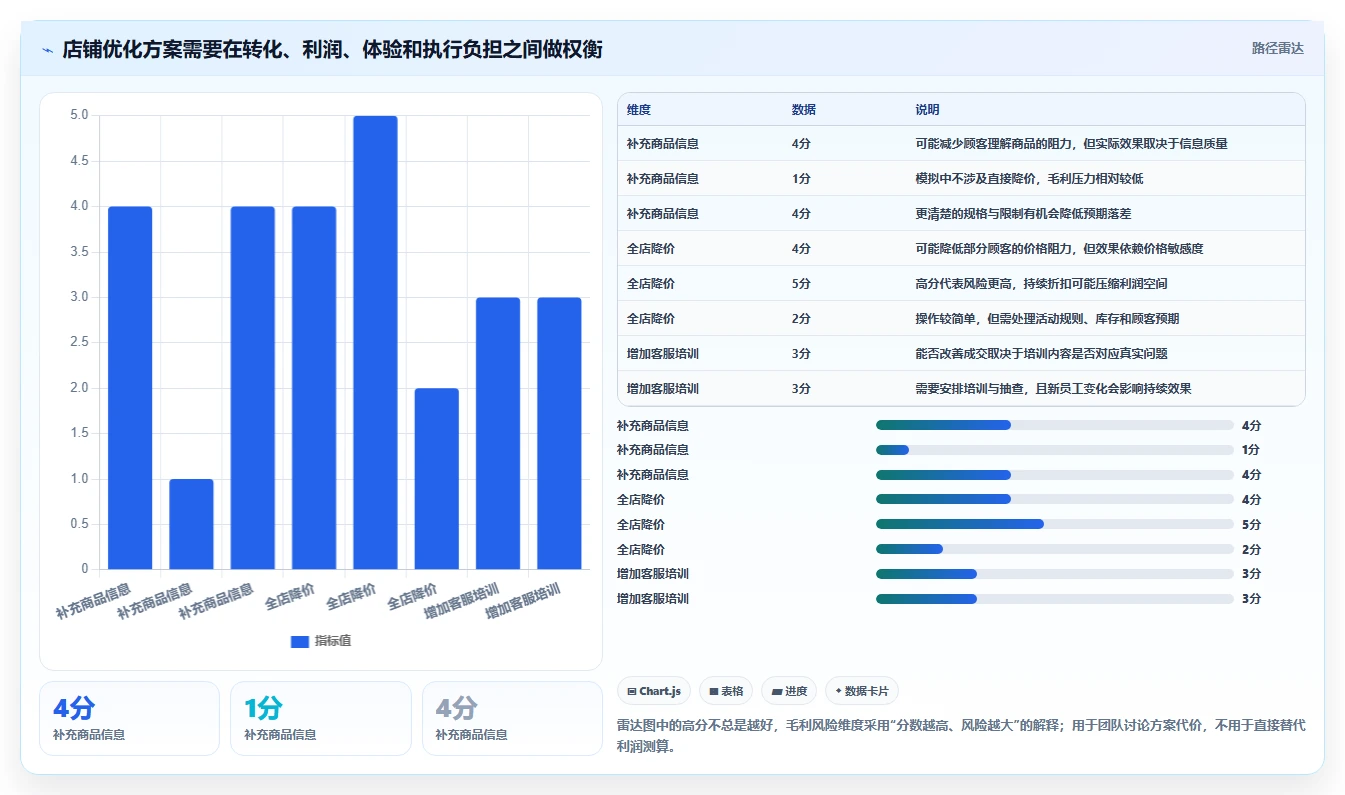Click the 2分 value beside 全店降价 progress bar
This screenshot has height=795, width=1345.
(1251, 550)
